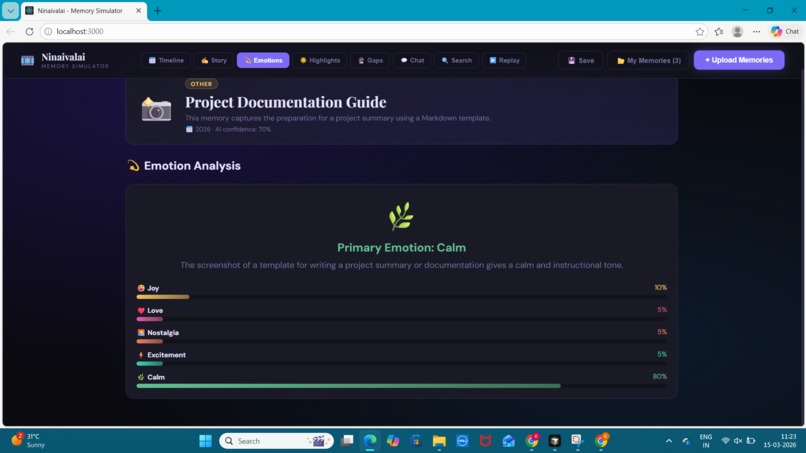Click the Joy emoji icon

(141, 288)
